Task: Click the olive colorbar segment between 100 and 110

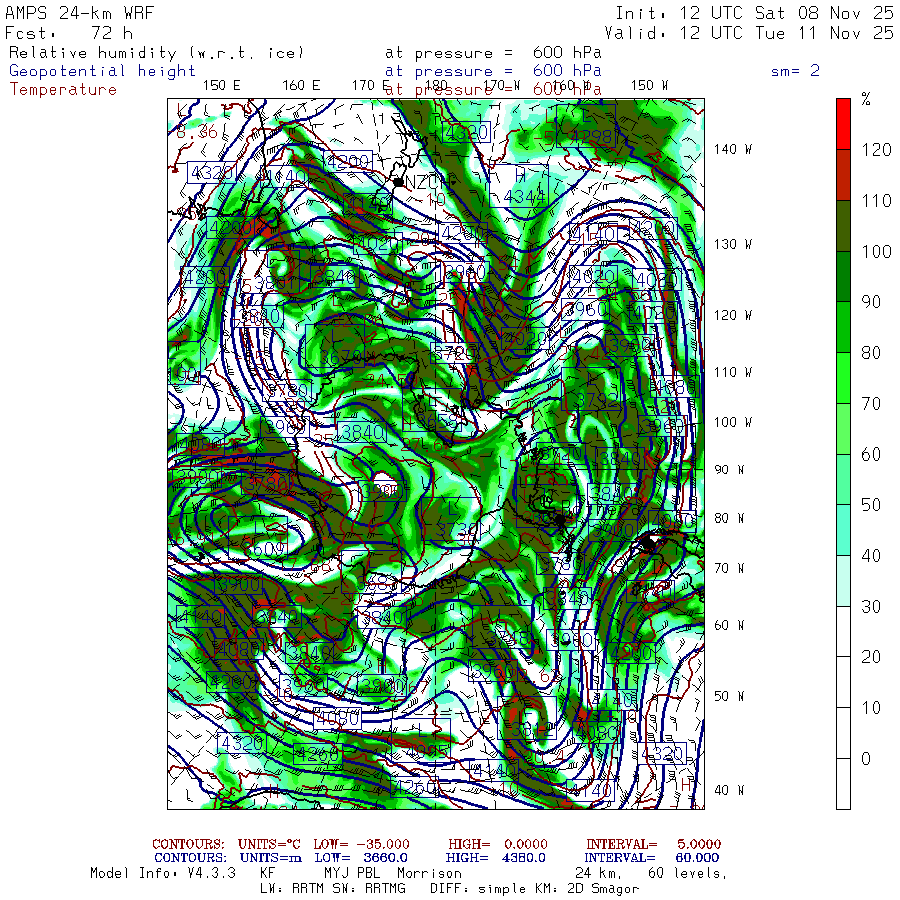Action: click(843, 226)
